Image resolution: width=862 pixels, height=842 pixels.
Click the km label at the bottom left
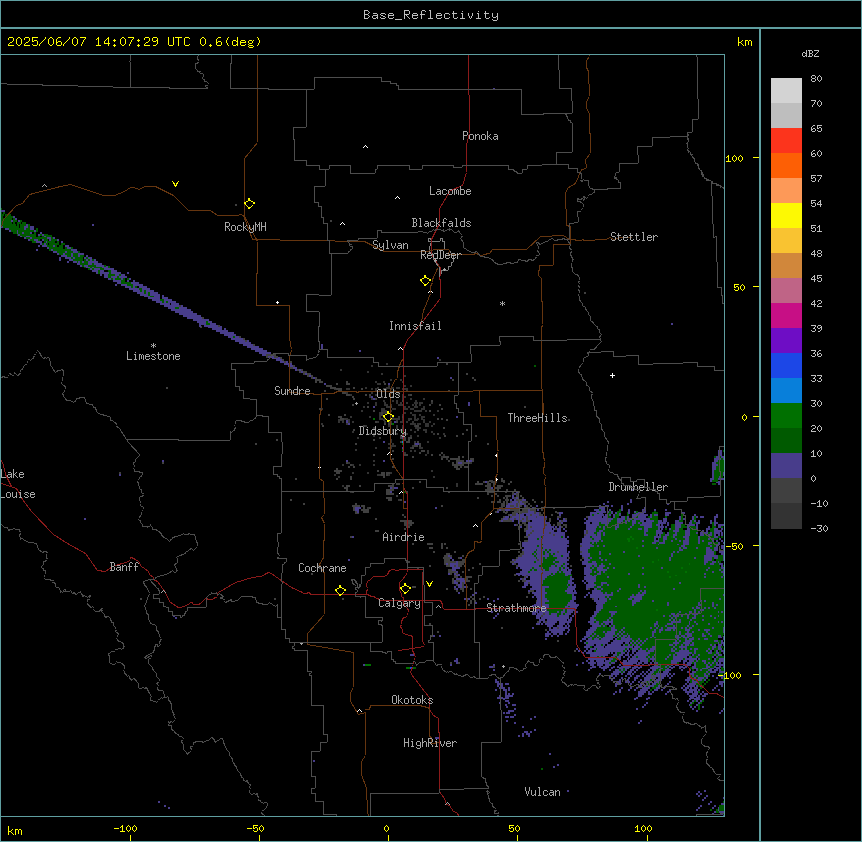(15, 831)
